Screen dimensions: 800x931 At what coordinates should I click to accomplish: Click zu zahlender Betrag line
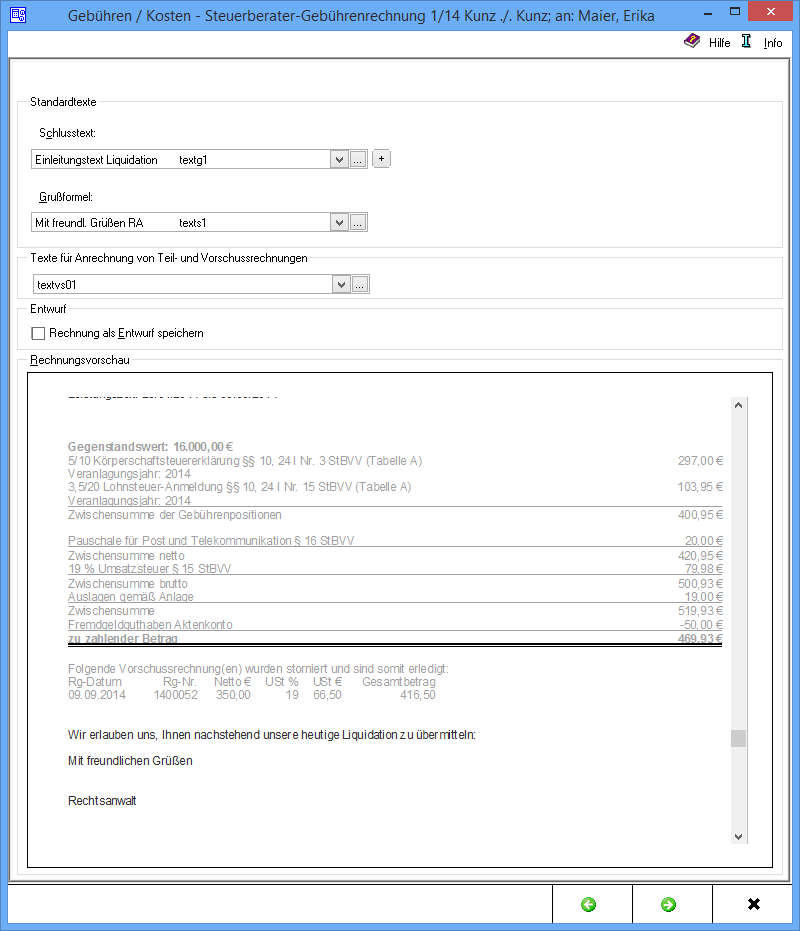click(x=122, y=639)
